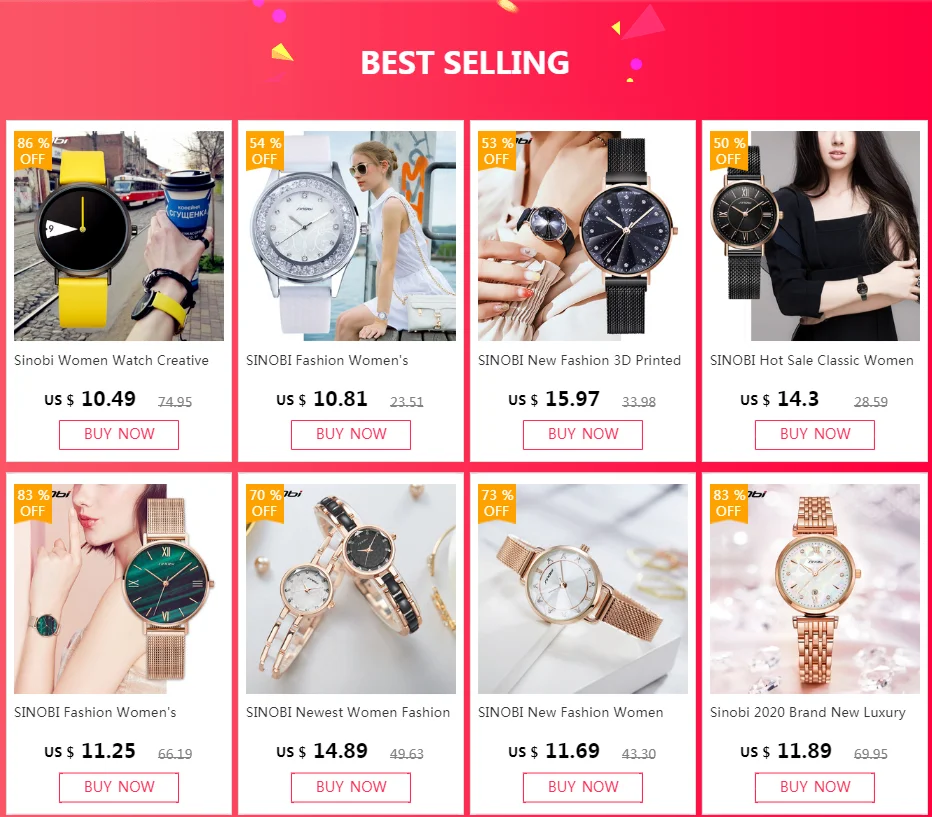932x817 pixels.
Task: Open 'Sinobi Women Watch Creative' title link
Action: [111, 361]
